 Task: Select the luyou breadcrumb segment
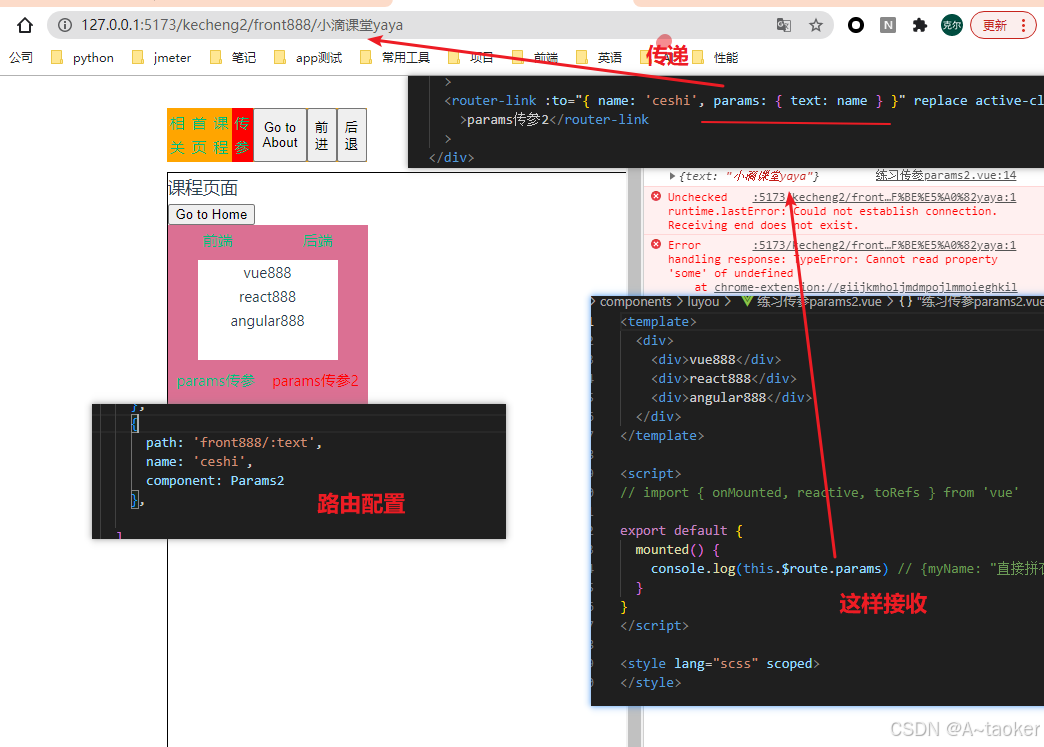coord(703,302)
